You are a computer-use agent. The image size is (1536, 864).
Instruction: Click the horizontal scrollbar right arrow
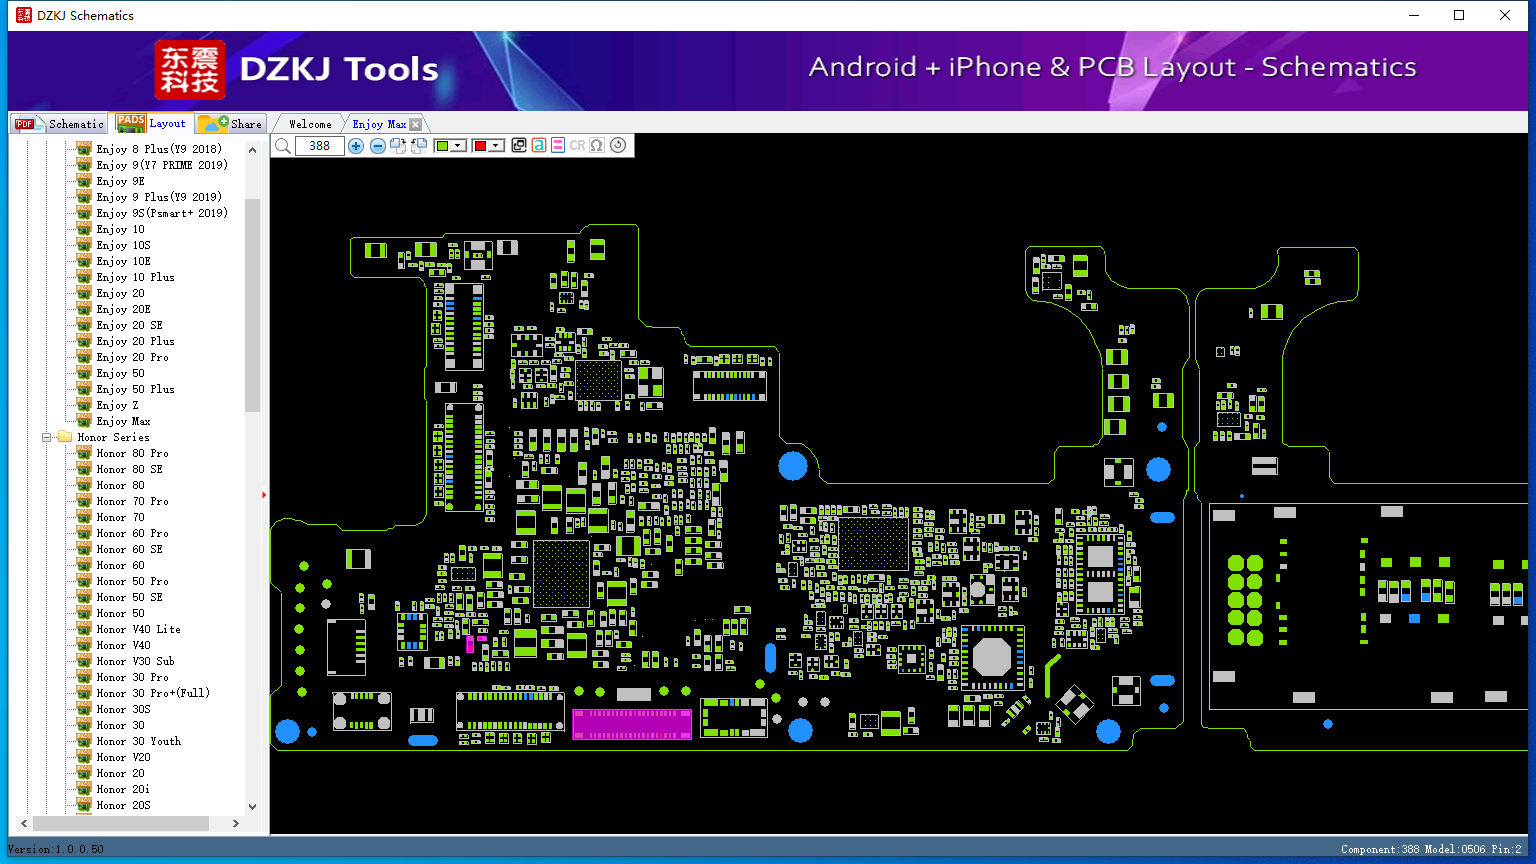point(235,824)
